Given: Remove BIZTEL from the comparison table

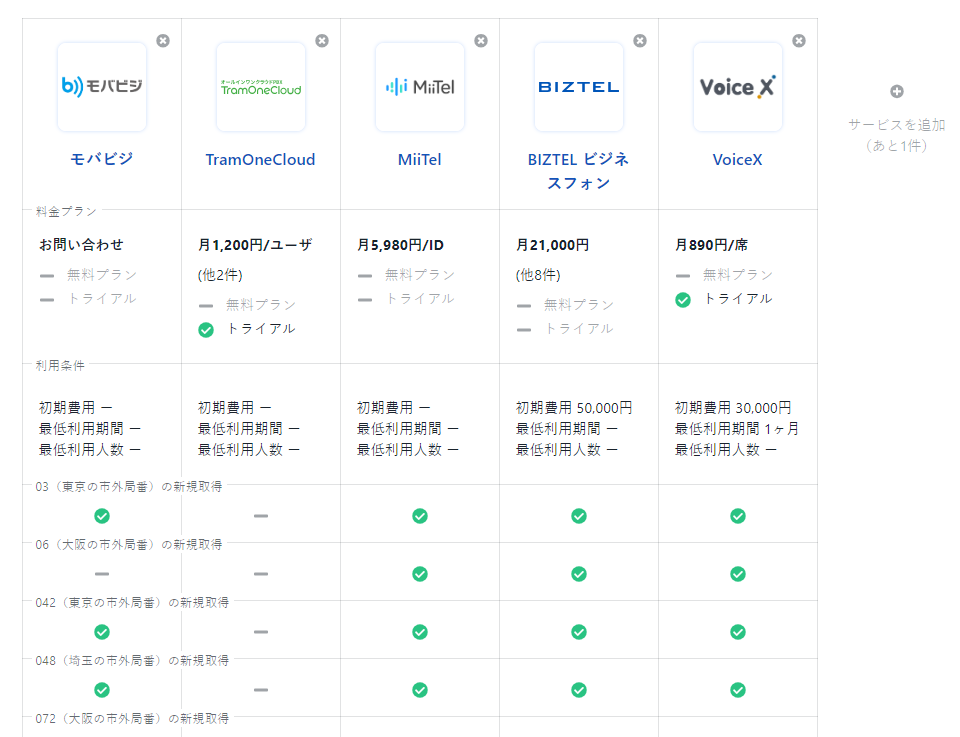Looking at the screenshot, I should (x=640, y=41).
